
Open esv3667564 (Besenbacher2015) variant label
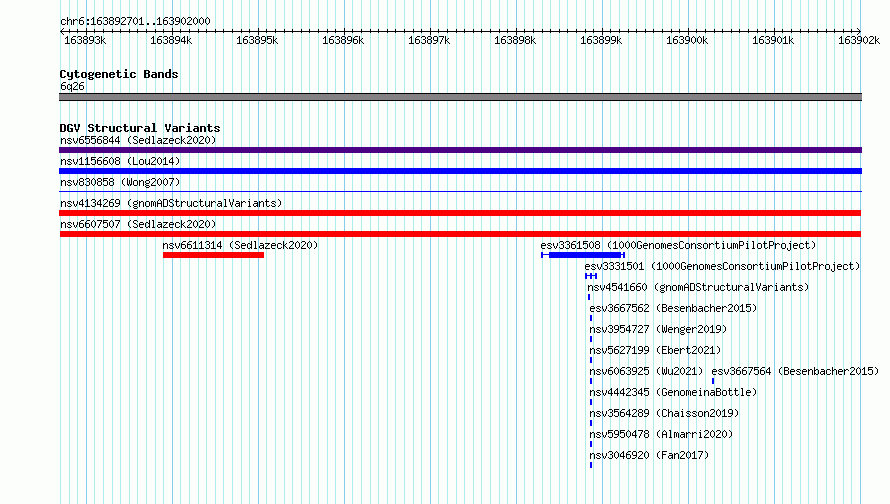coord(795,371)
